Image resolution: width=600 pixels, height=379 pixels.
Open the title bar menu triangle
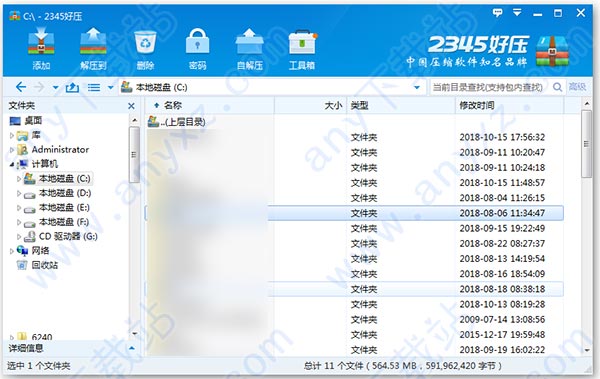coord(517,13)
